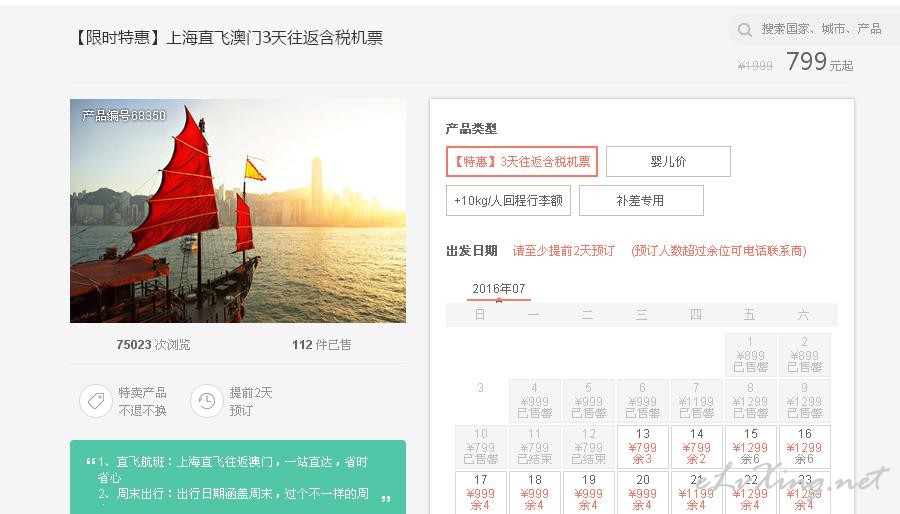Choose July 15 date priced ¥1299

point(751,446)
